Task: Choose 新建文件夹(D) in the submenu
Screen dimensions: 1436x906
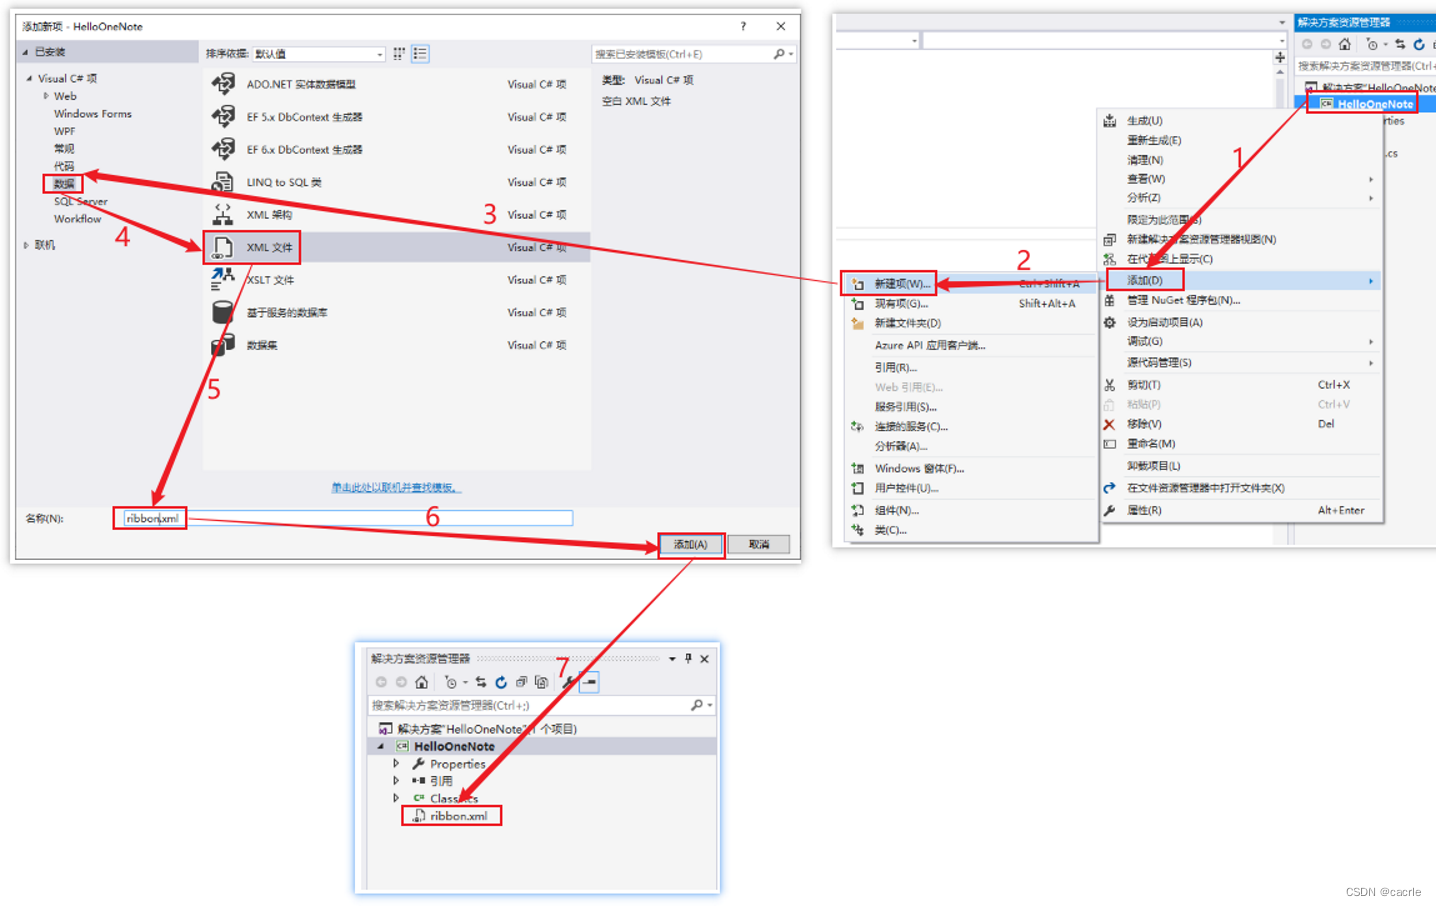Action: tap(970, 323)
